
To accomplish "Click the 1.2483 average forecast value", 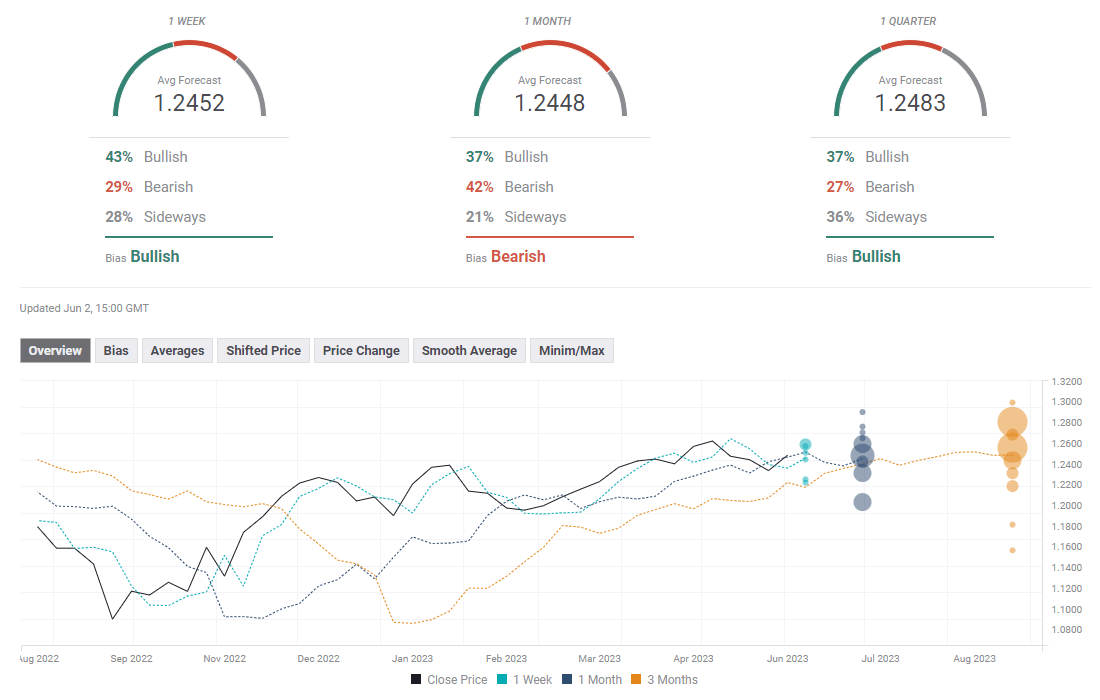I will click(x=910, y=103).
